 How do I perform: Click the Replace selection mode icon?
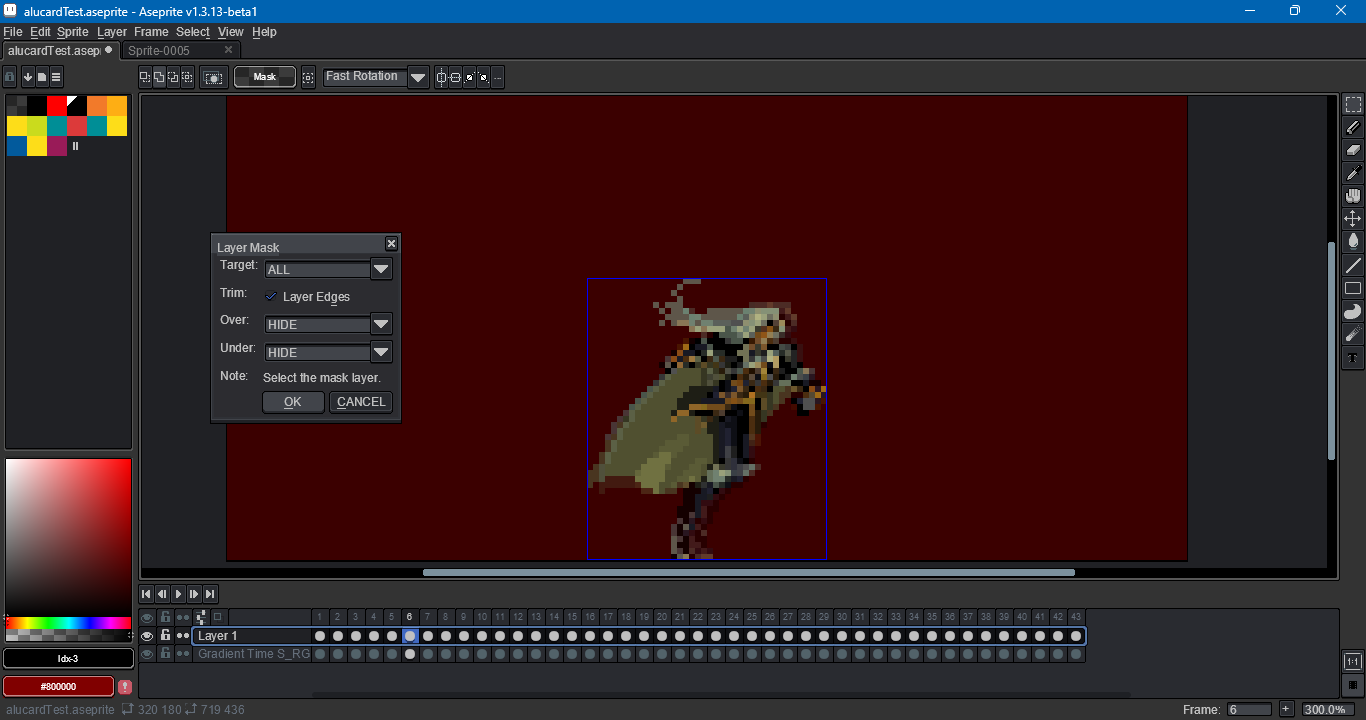click(x=145, y=77)
